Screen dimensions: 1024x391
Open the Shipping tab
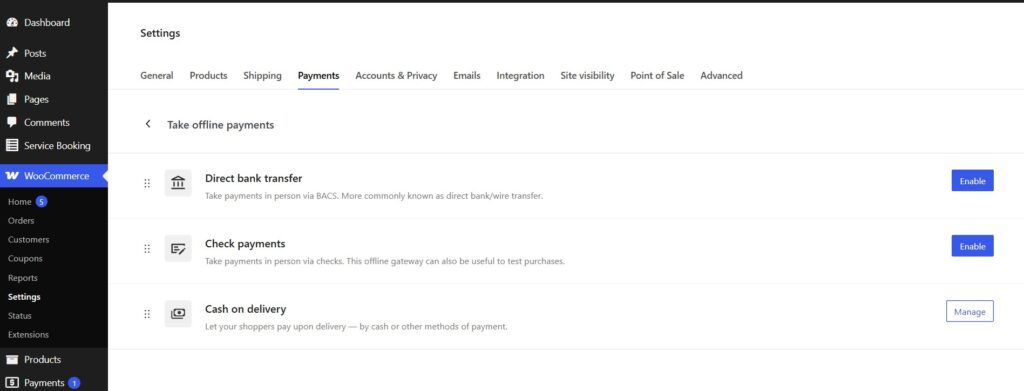(x=263, y=76)
